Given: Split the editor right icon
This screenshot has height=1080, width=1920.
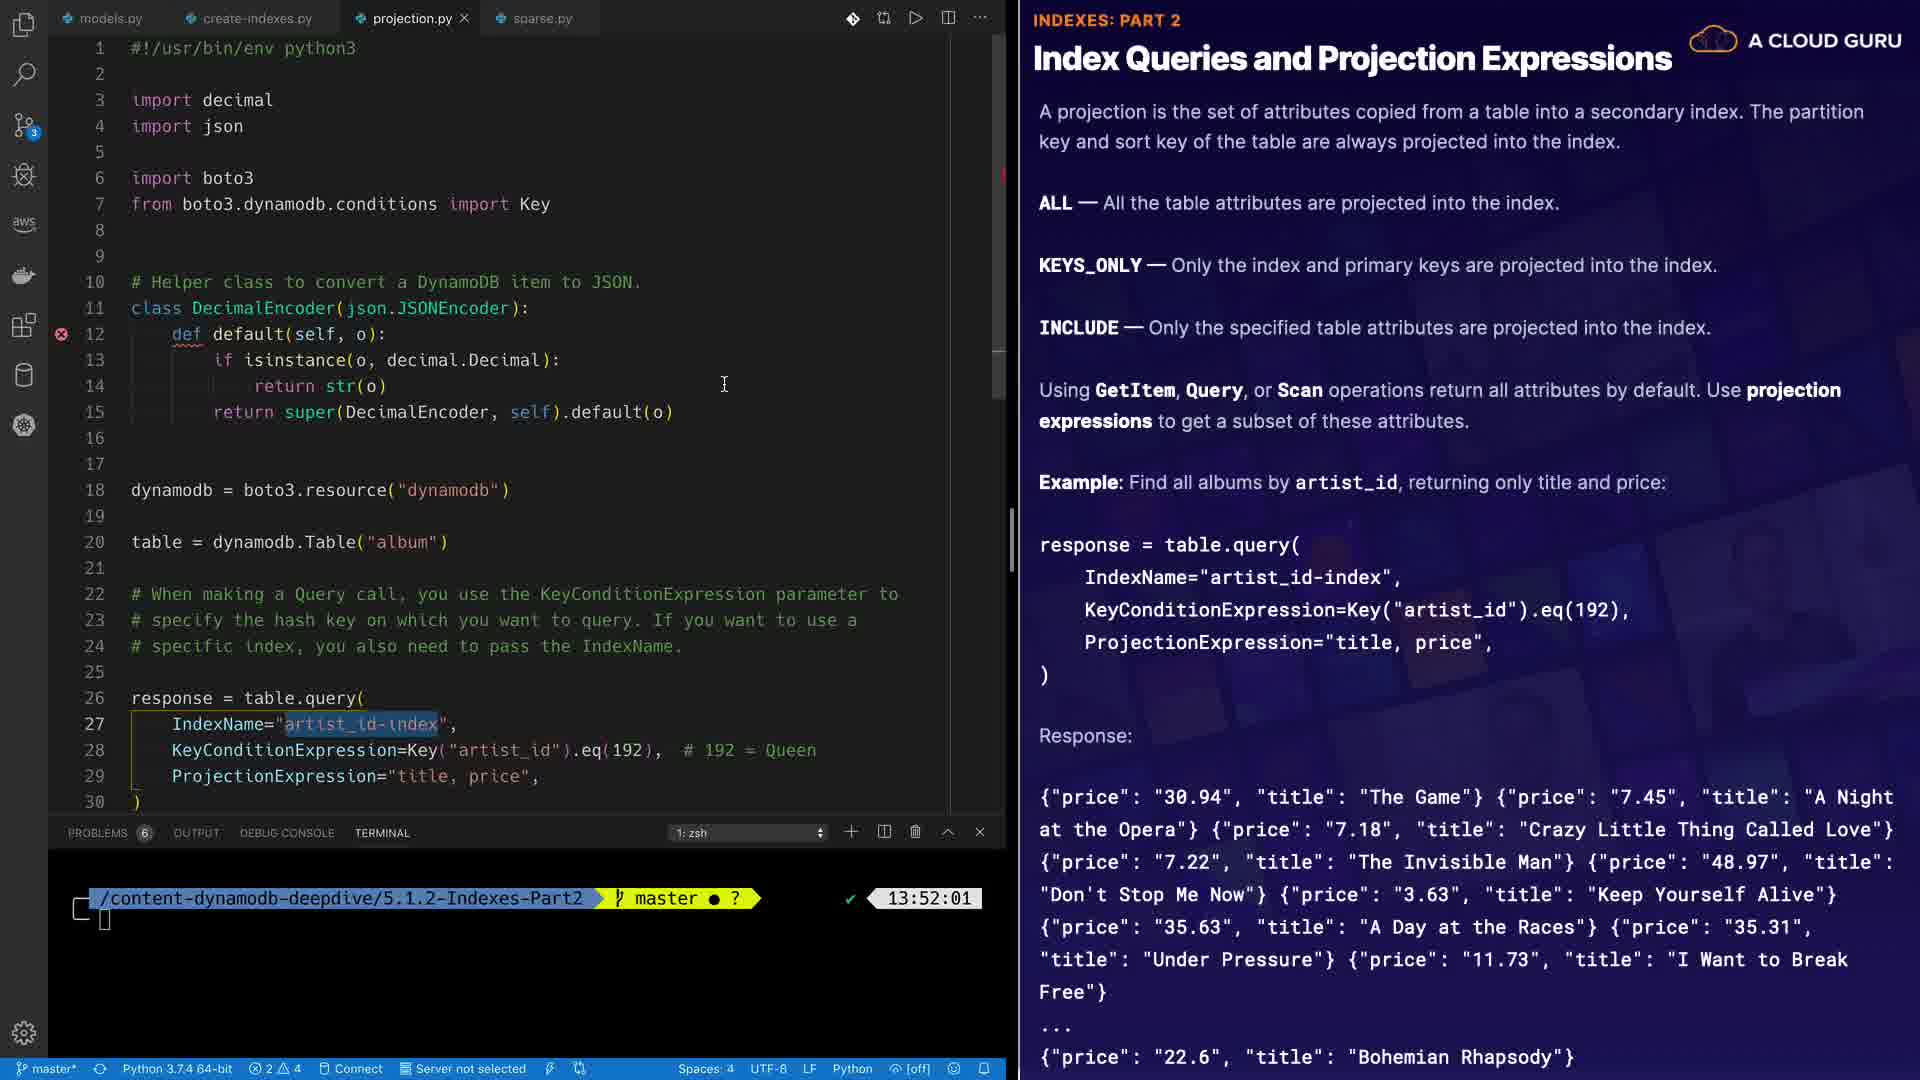Looking at the screenshot, I should [x=948, y=18].
